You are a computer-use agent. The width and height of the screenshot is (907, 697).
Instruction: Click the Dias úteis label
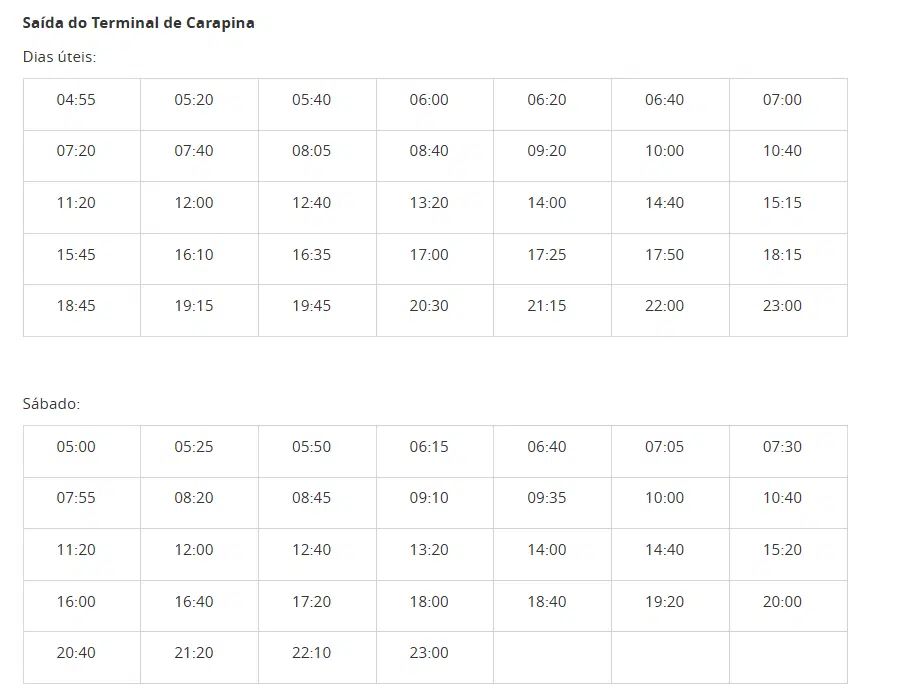pos(59,57)
